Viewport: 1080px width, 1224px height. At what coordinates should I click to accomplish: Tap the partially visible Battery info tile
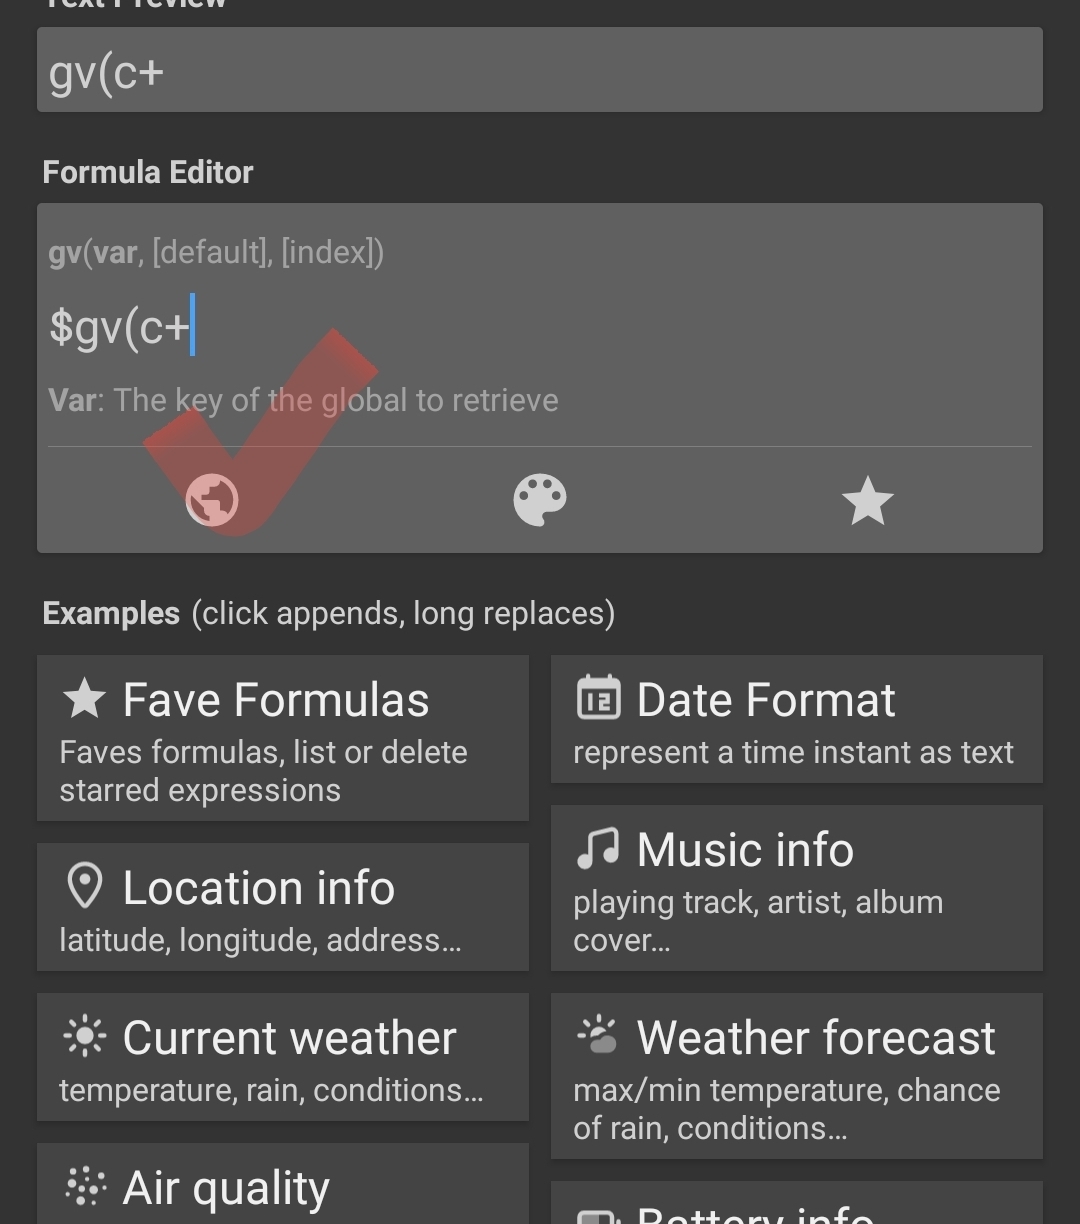796,1208
